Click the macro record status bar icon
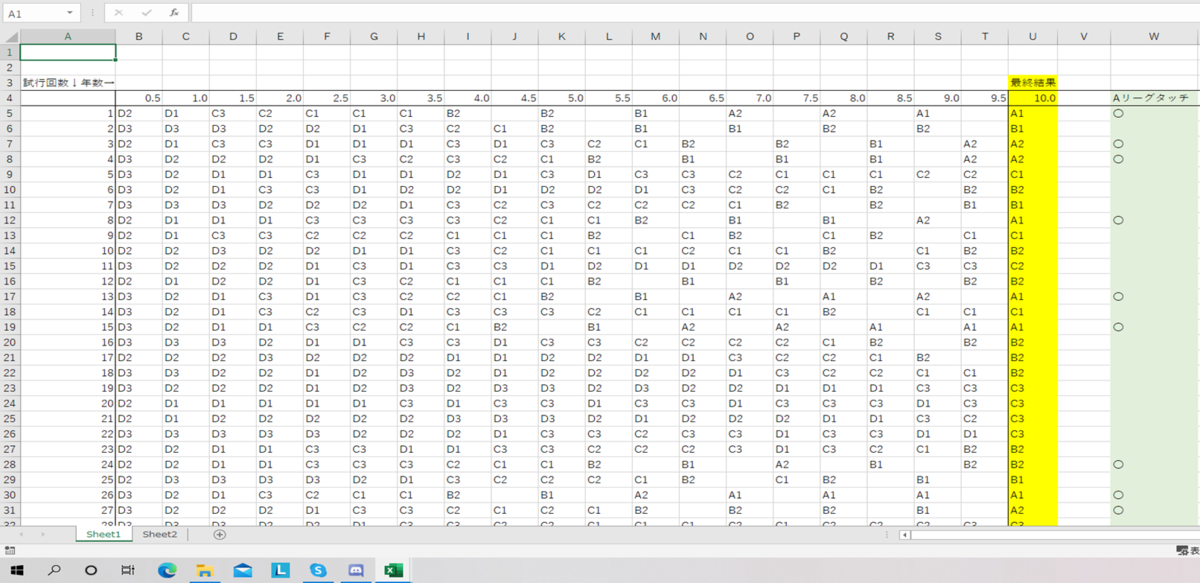Image resolution: width=1200 pixels, height=583 pixels. tap(9, 550)
